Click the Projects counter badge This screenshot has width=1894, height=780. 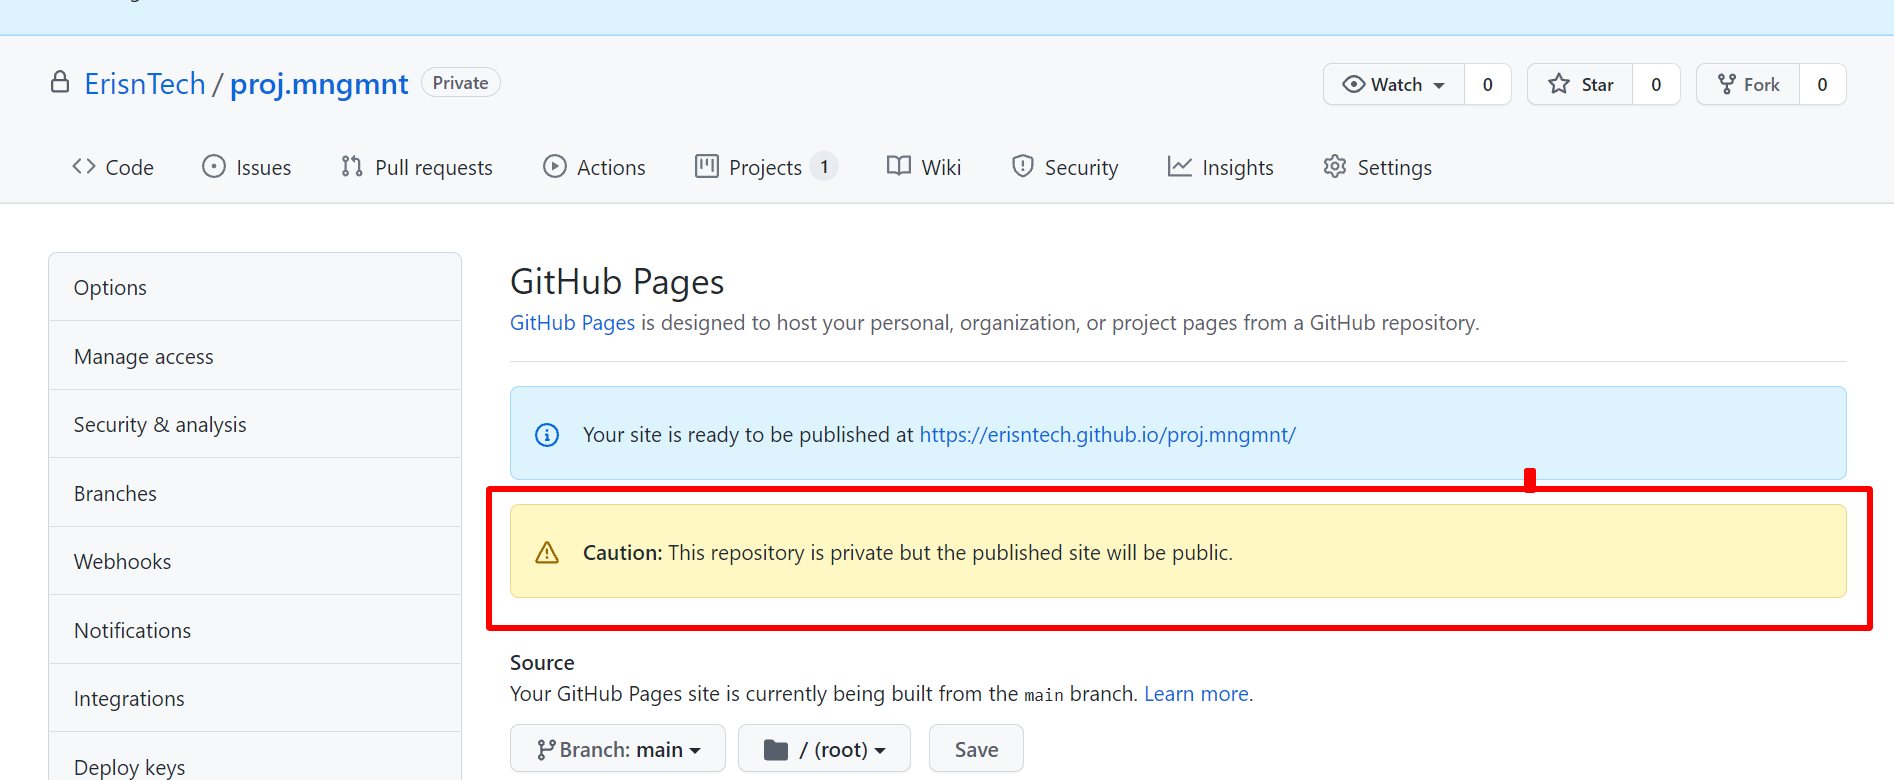coord(824,167)
